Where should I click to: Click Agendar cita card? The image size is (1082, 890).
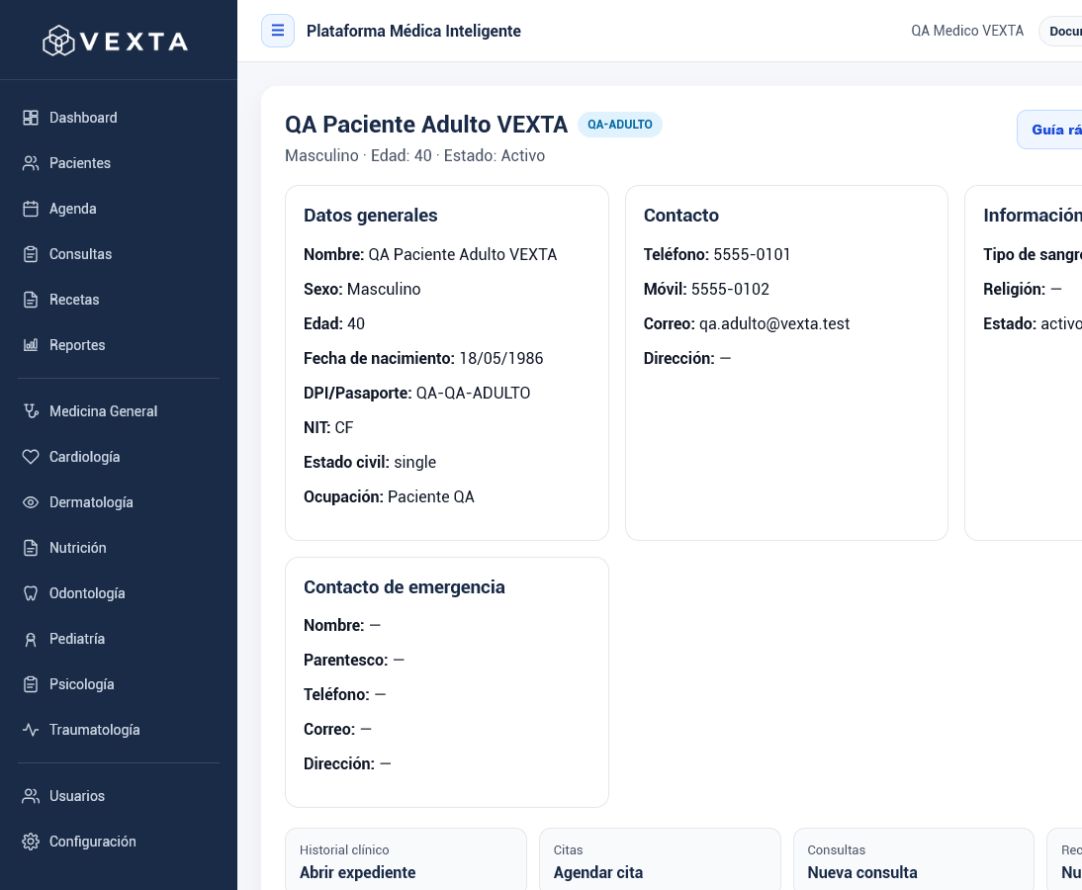pos(660,860)
